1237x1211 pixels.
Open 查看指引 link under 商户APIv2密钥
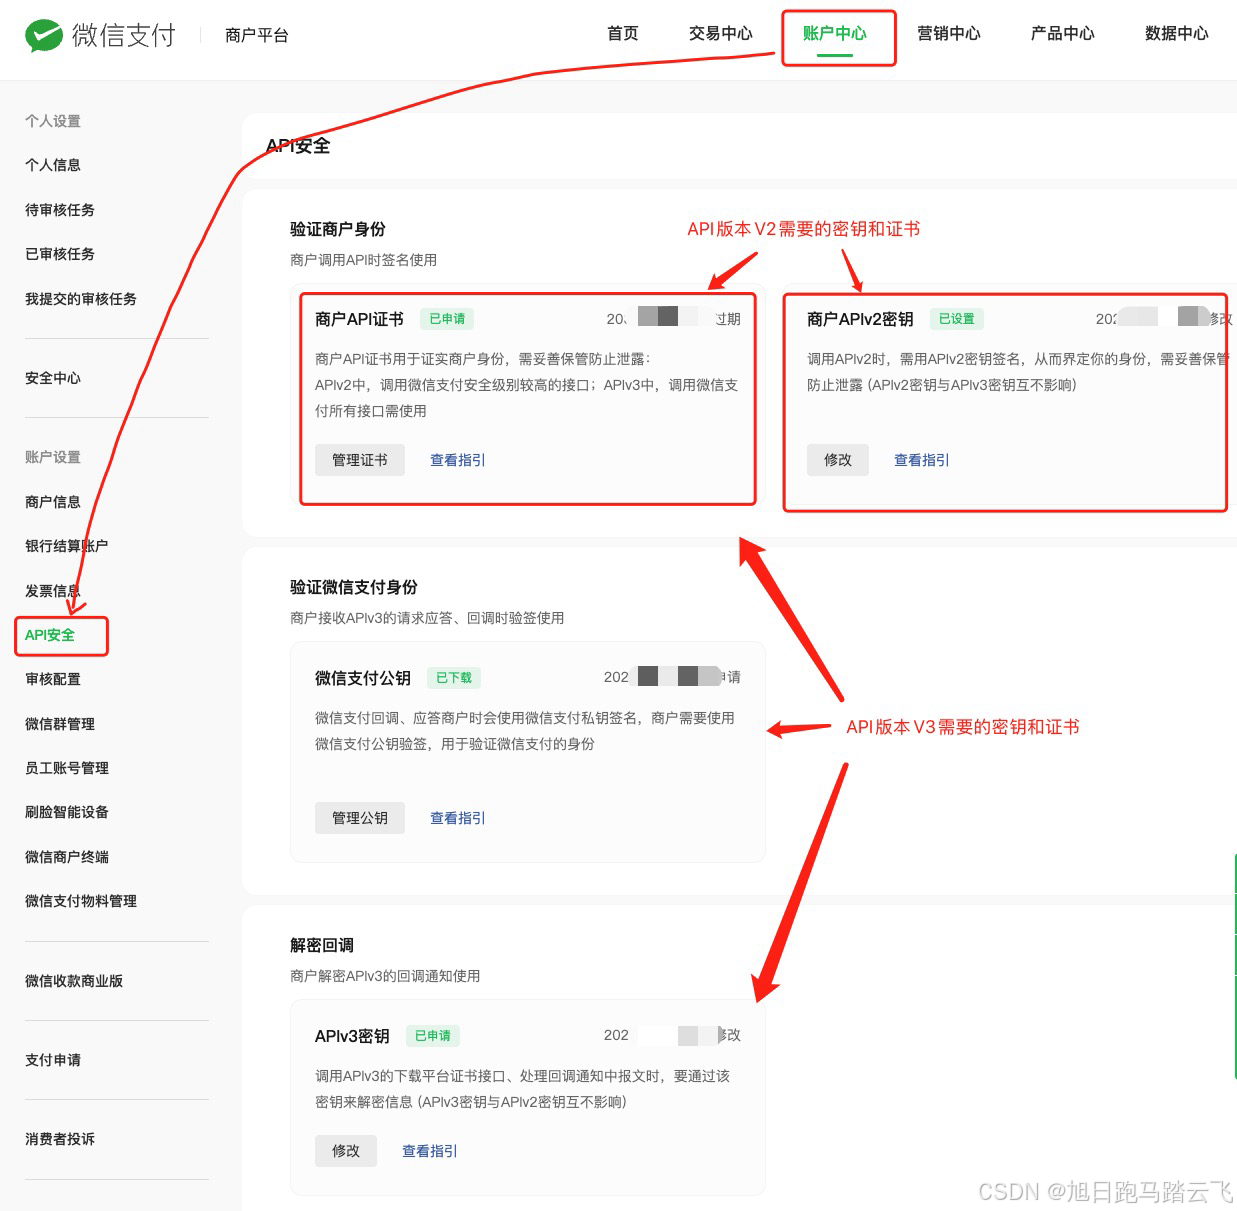(x=922, y=460)
